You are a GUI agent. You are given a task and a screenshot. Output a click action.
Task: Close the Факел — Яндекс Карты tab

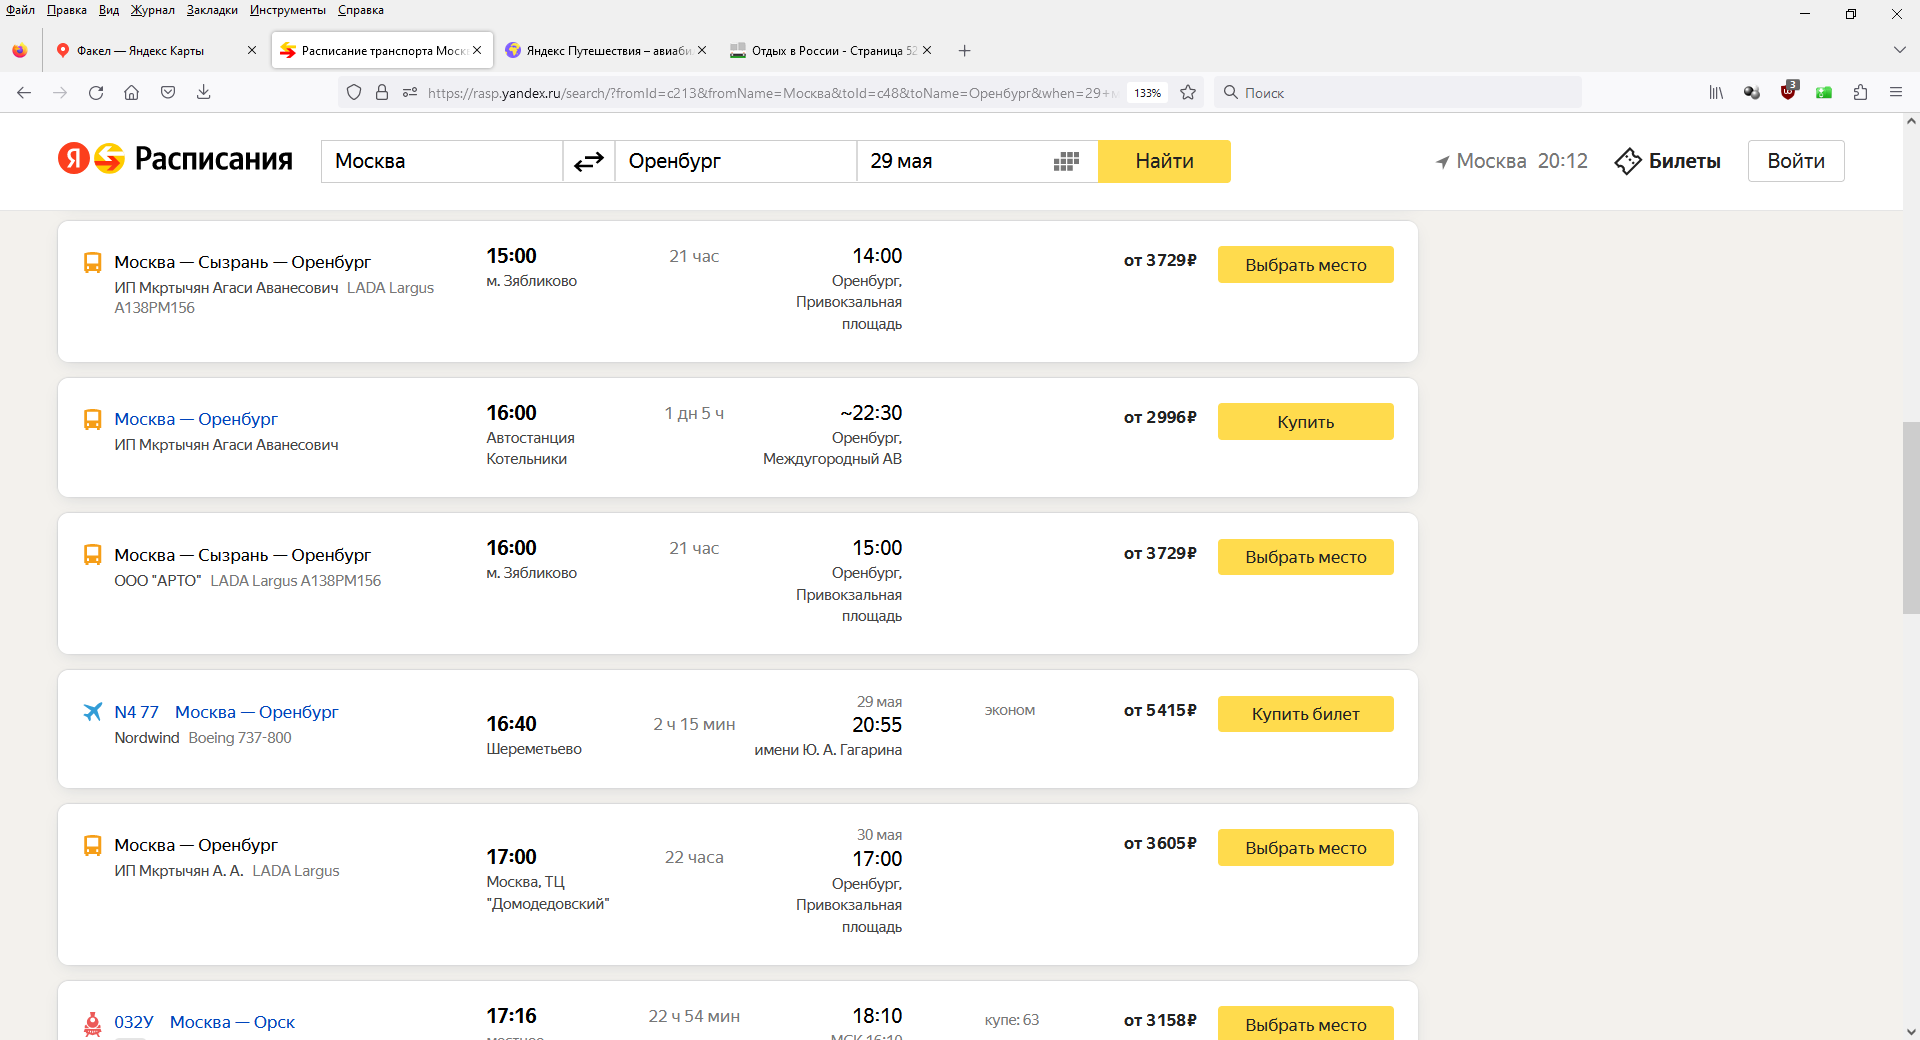251,50
